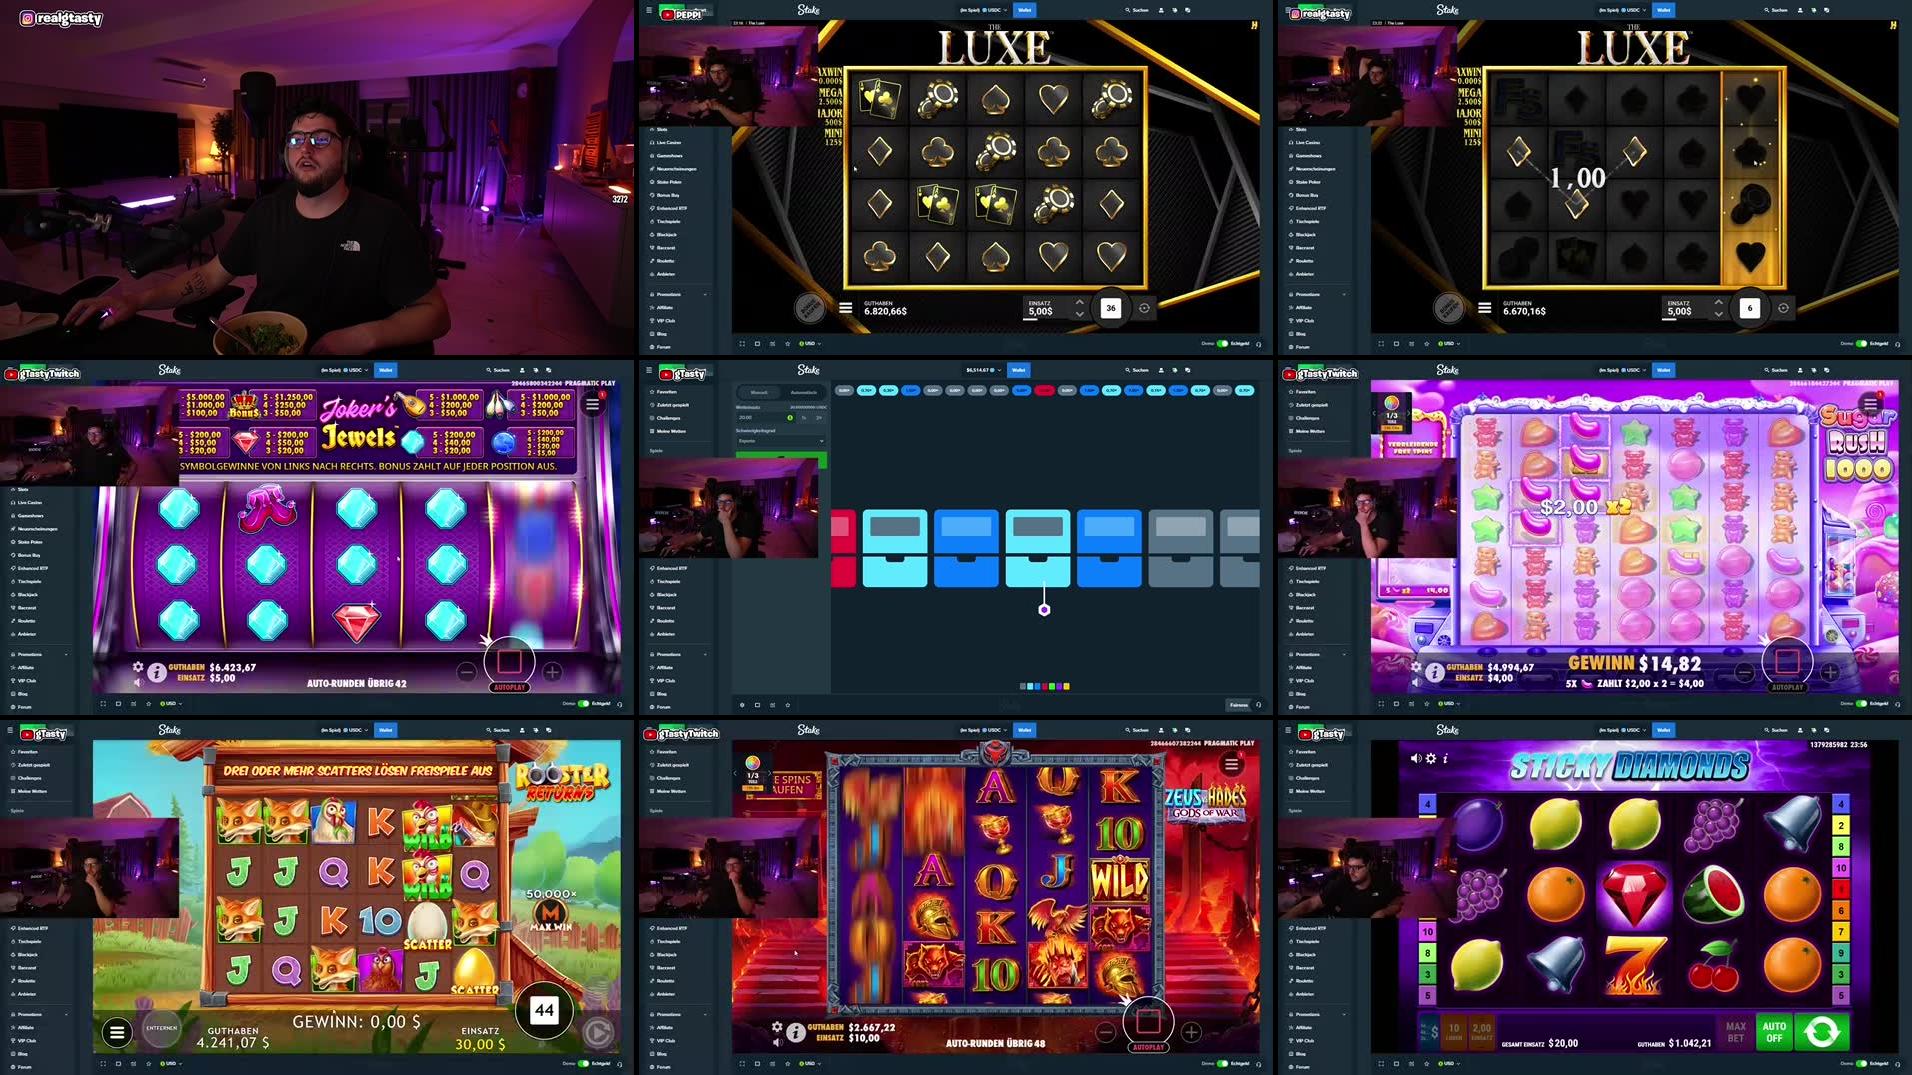This screenshot has height=1075, width=1912.
Task: Toggle sound in Zeus vs Hades
Action: [777, 1042]
